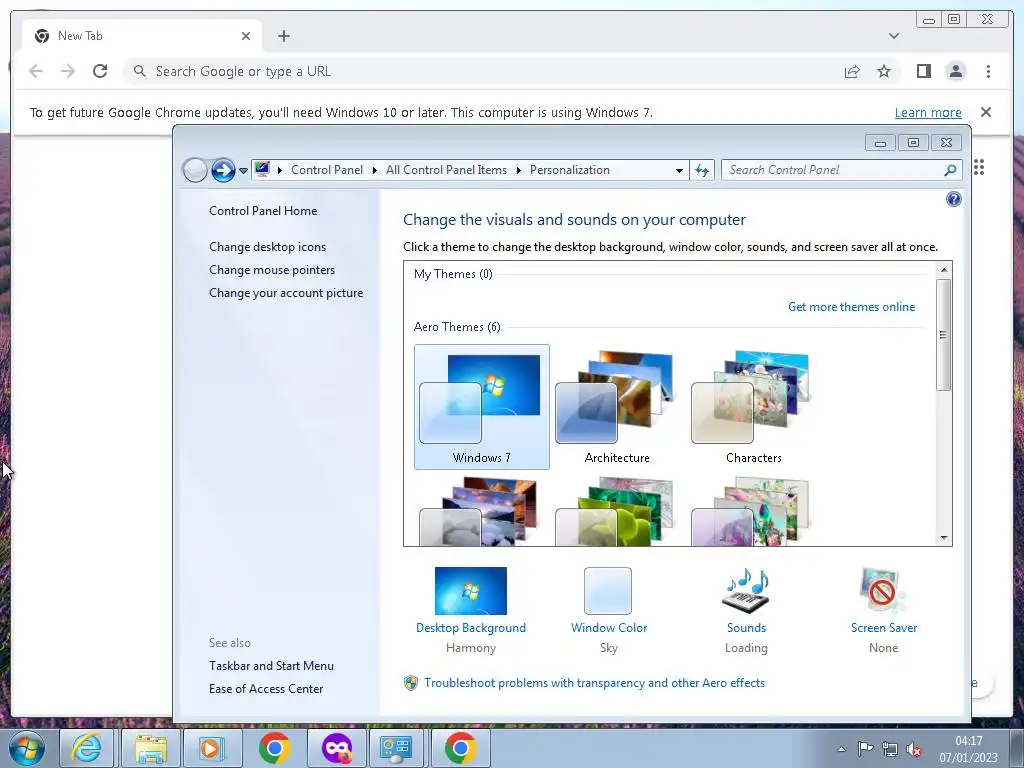This screenshot has width=1024, height=768.
Task: Switch to Control Panel taskbar button
Action: (396, 748)
